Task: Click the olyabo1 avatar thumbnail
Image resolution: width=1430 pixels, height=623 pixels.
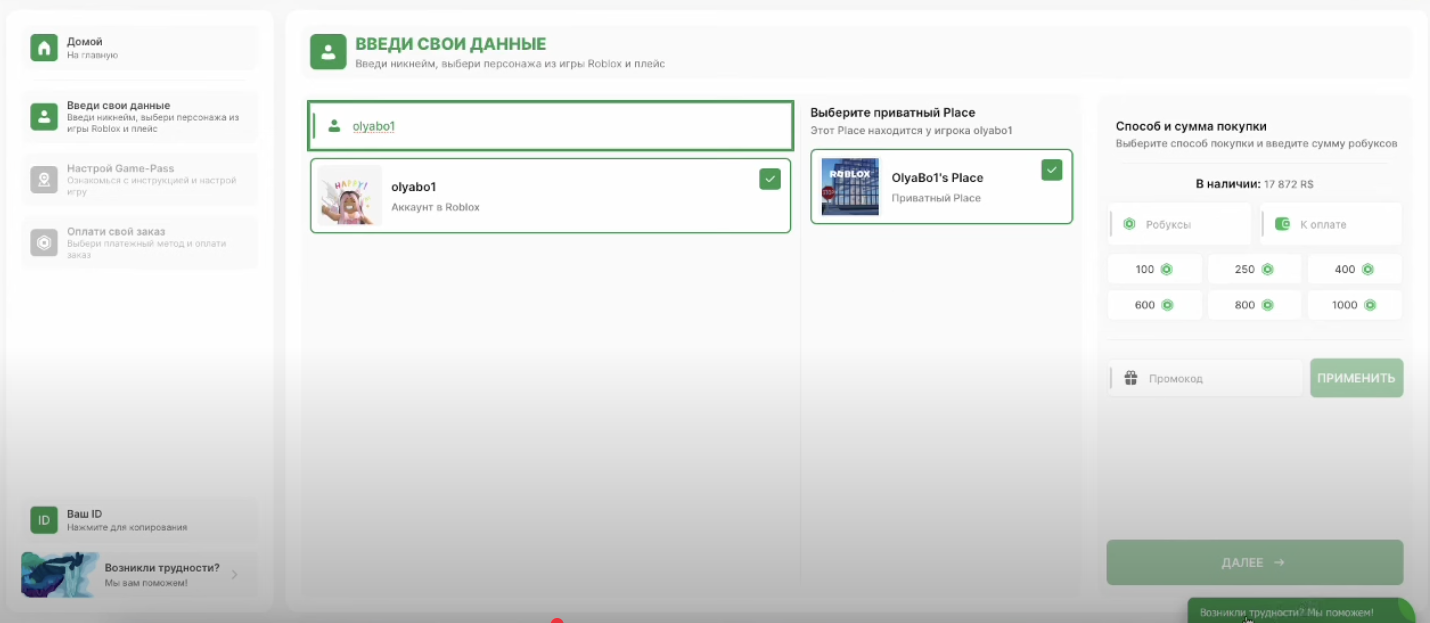Action: tap(350, 195)
